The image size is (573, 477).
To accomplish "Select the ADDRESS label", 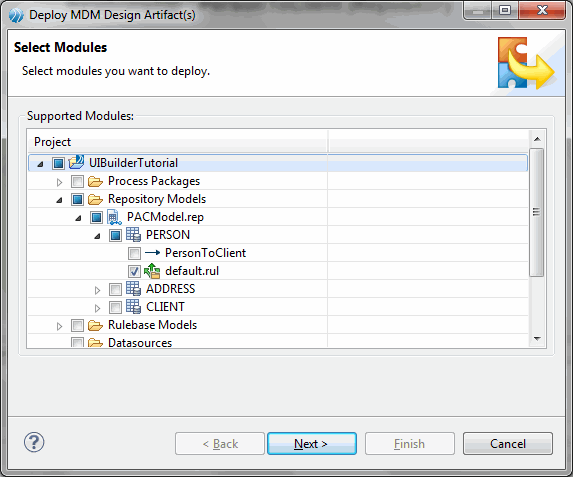I will (170, 289).
